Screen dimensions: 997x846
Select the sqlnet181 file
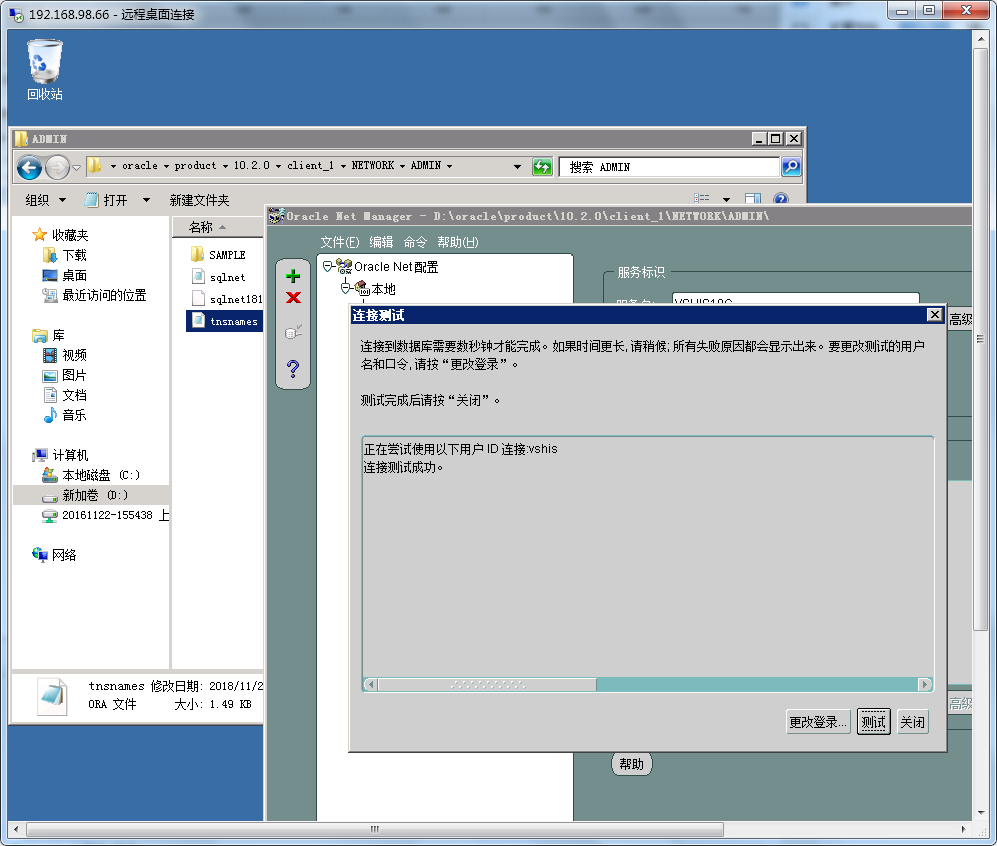click(226, 299)
